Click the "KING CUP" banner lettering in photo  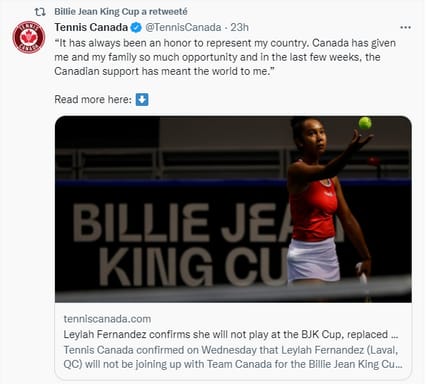(193, 267)
